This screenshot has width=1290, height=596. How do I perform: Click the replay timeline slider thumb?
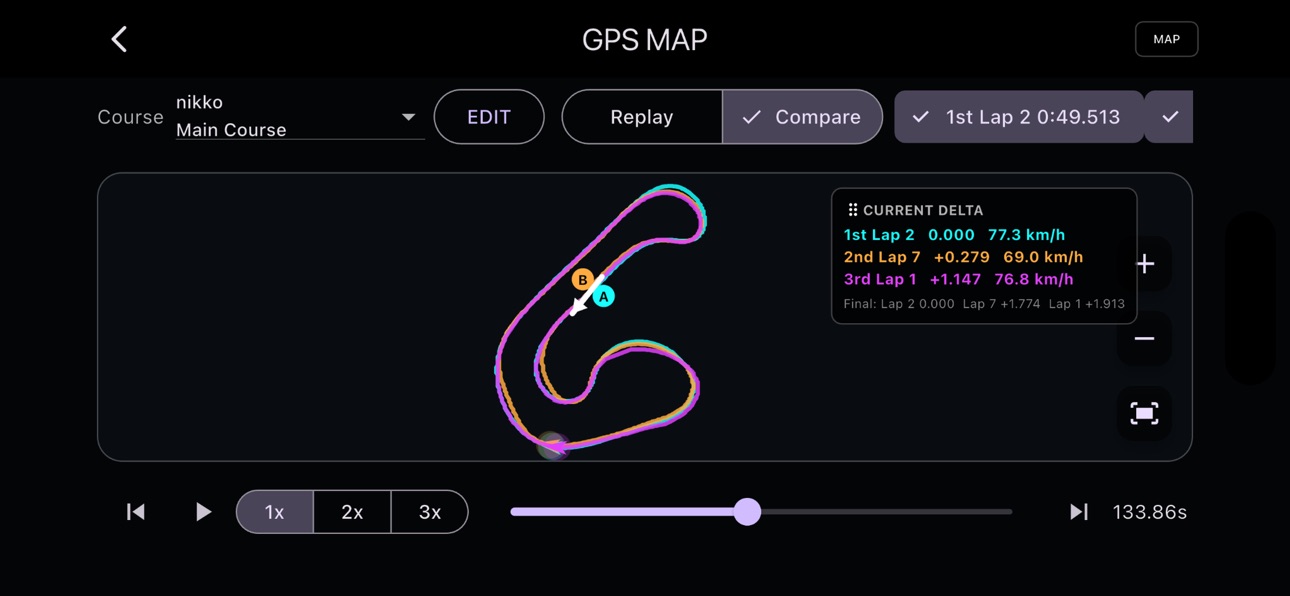click(x=747, y=512)
